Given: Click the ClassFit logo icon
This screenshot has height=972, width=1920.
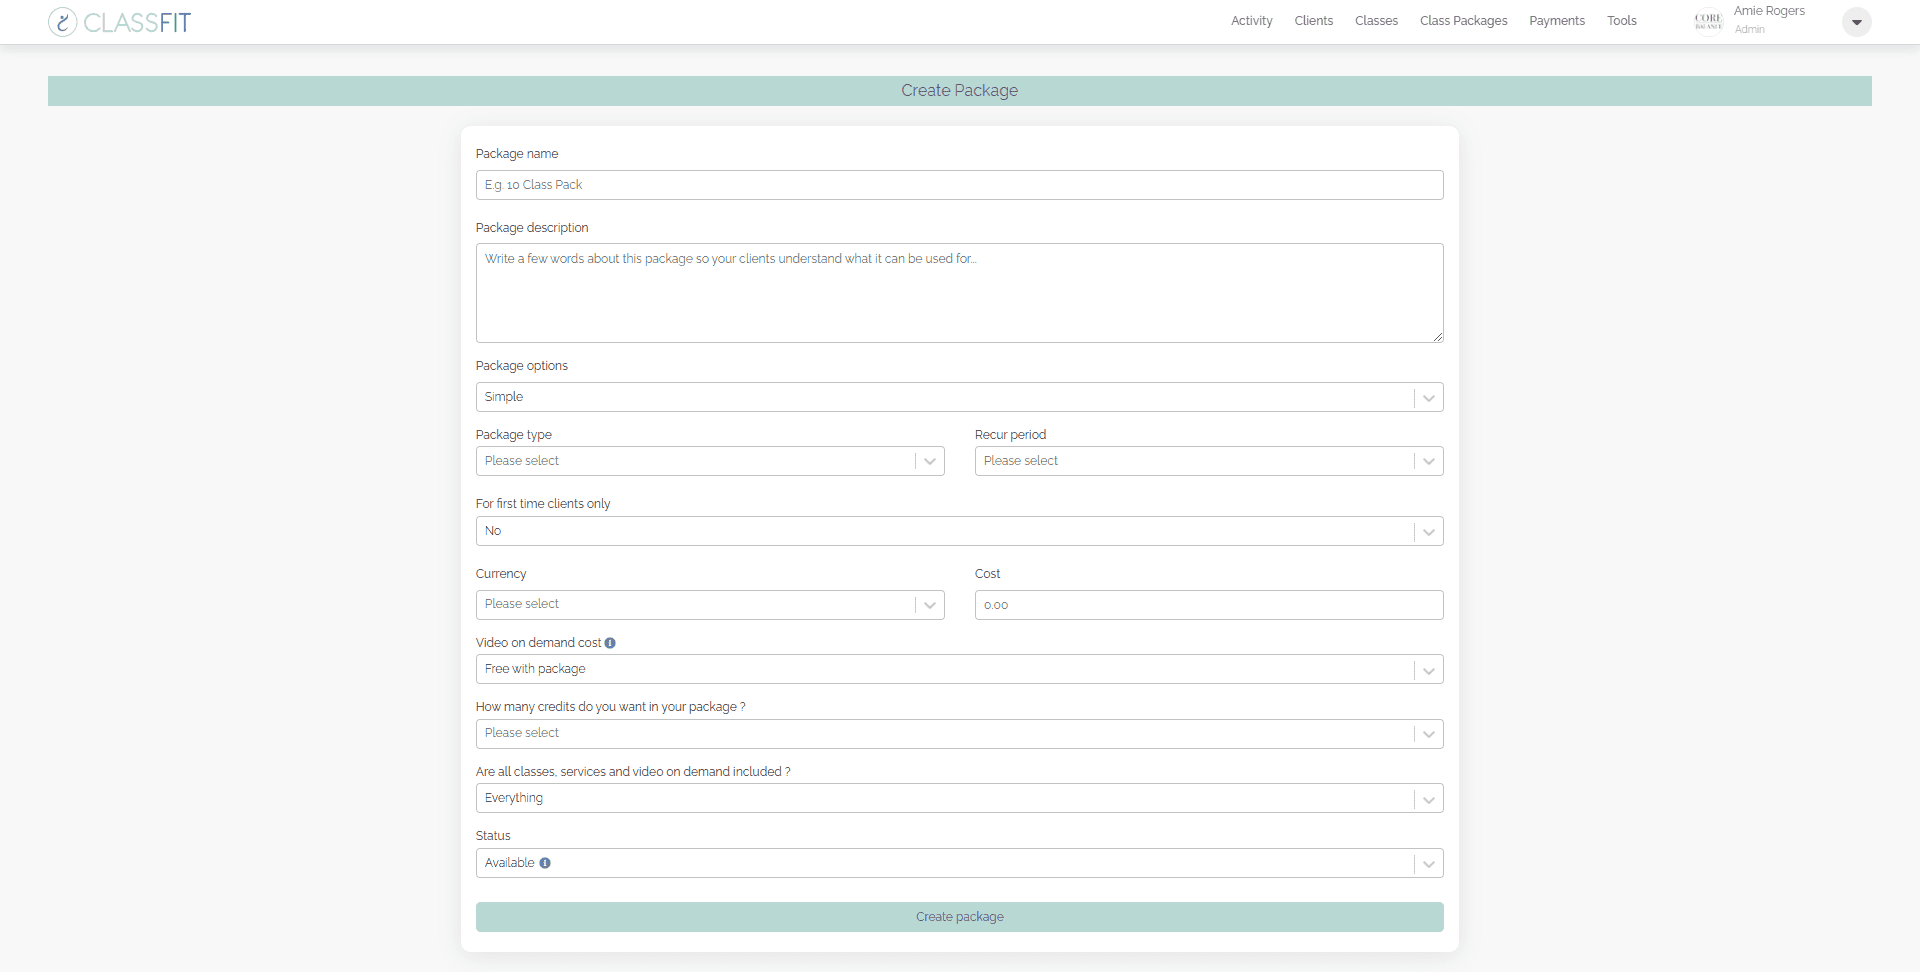Looking at the screenshot, I should 63,22.
